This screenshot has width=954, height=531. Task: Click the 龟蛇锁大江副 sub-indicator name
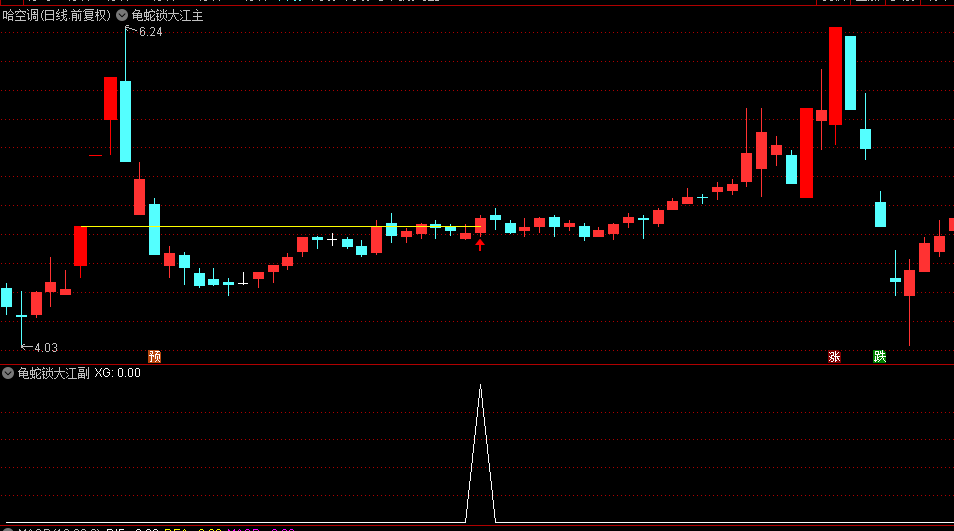tap(54, 373)
